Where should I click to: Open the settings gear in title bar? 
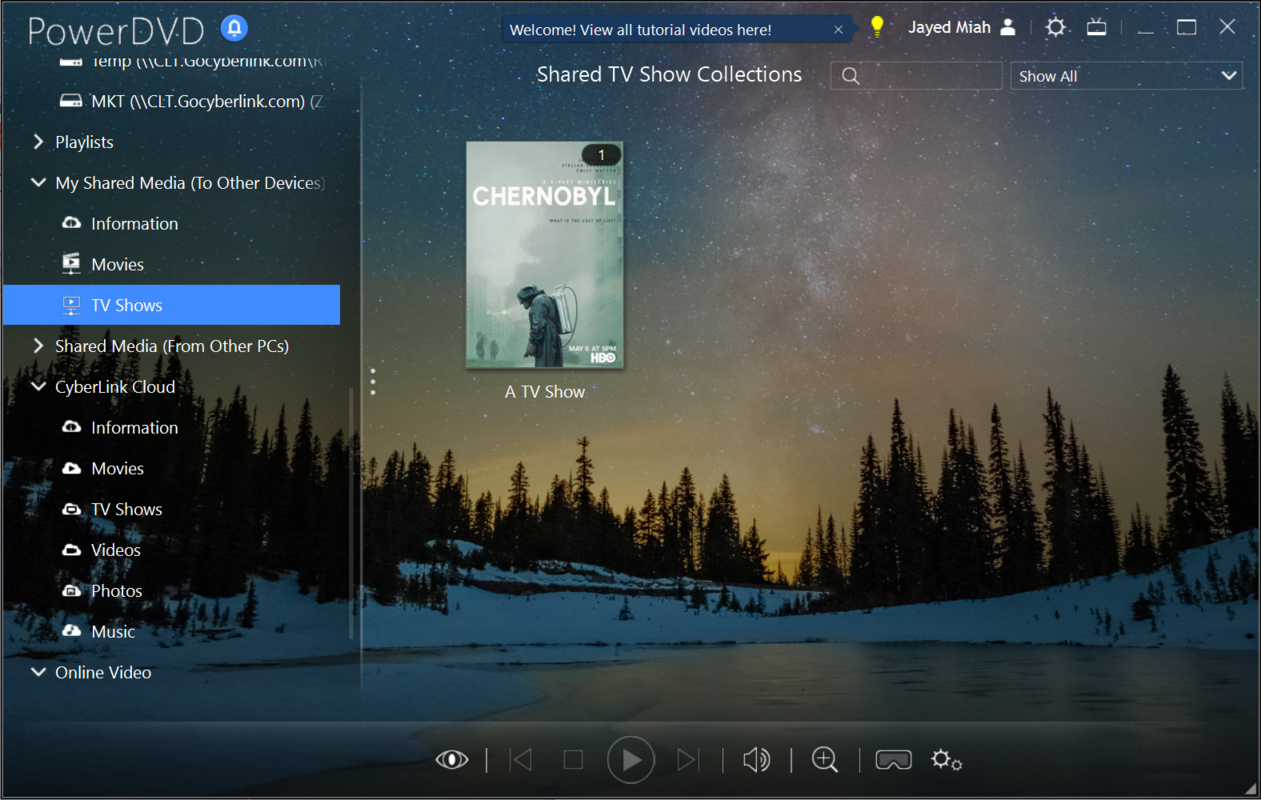click(x=1055, y=28)
